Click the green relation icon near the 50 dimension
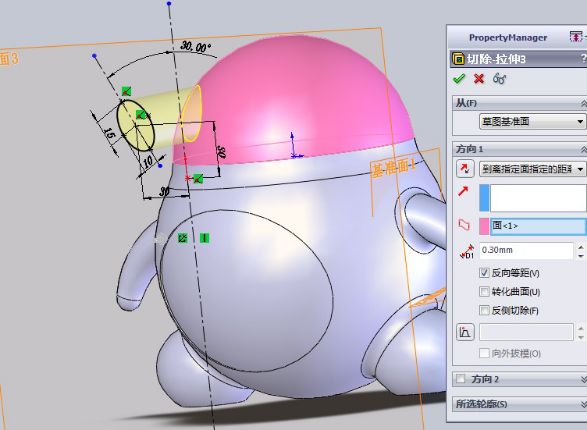The image size is (587, 430). pyautogui.click(x=198, y=179)
